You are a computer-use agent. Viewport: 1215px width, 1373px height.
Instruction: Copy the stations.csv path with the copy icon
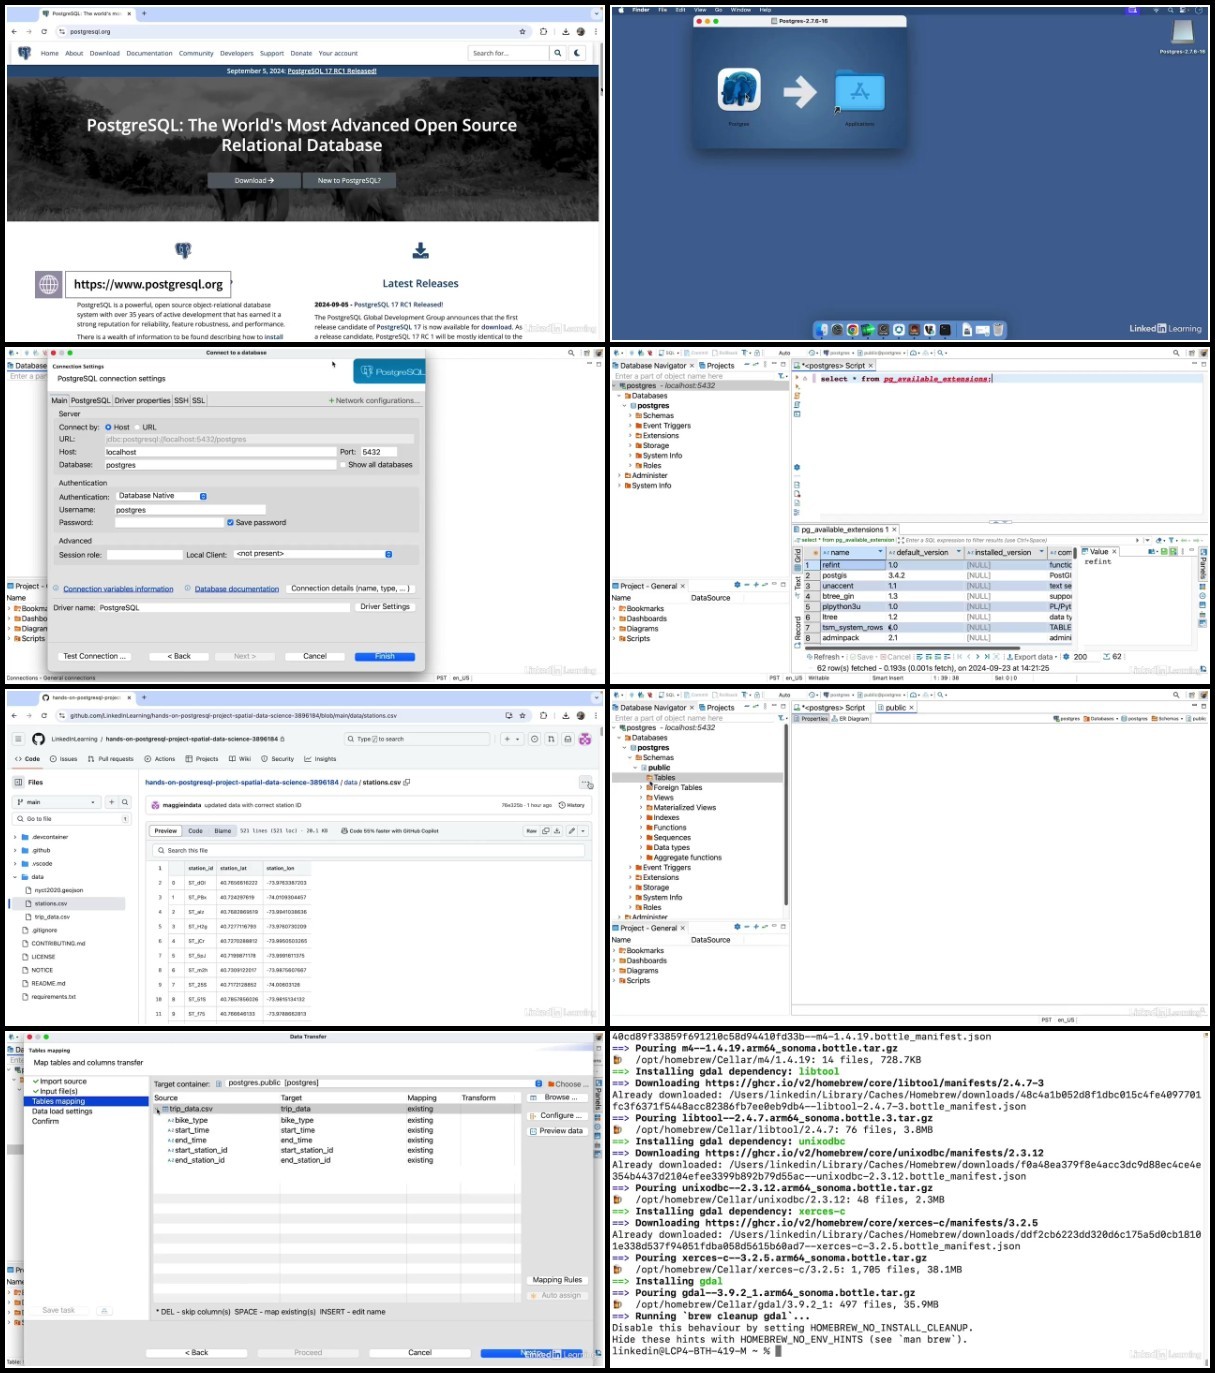(406, 782)
